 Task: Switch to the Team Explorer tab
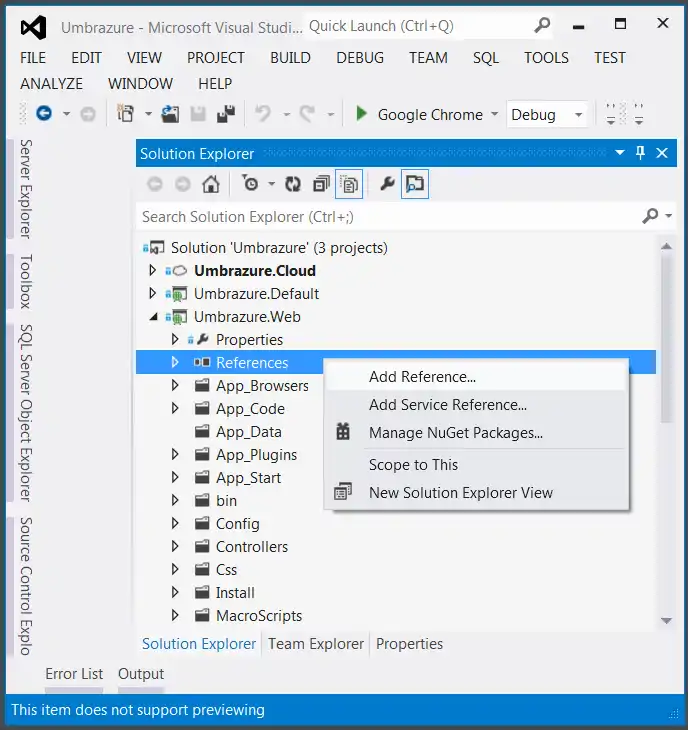[x=316, y=644]
